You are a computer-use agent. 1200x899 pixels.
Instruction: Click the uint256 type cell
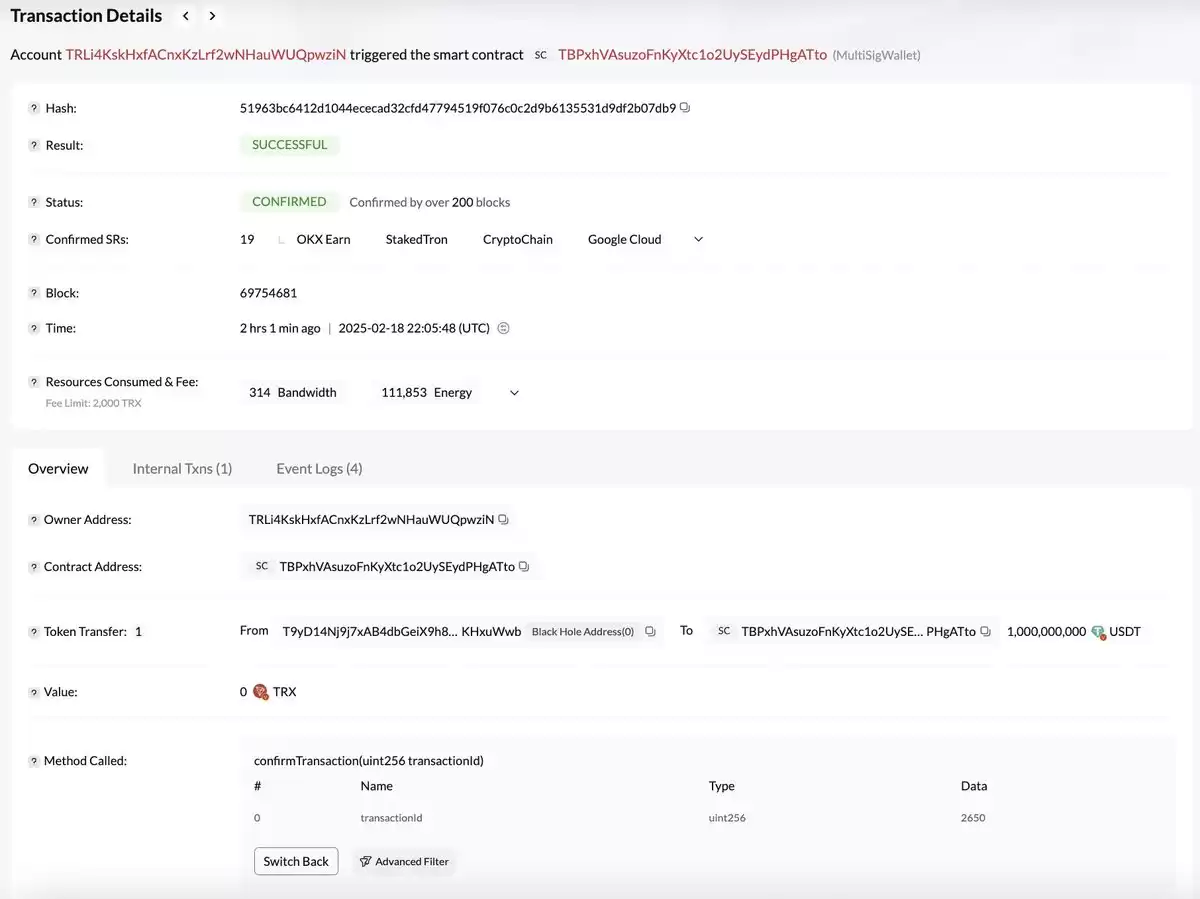pos(727,818)
